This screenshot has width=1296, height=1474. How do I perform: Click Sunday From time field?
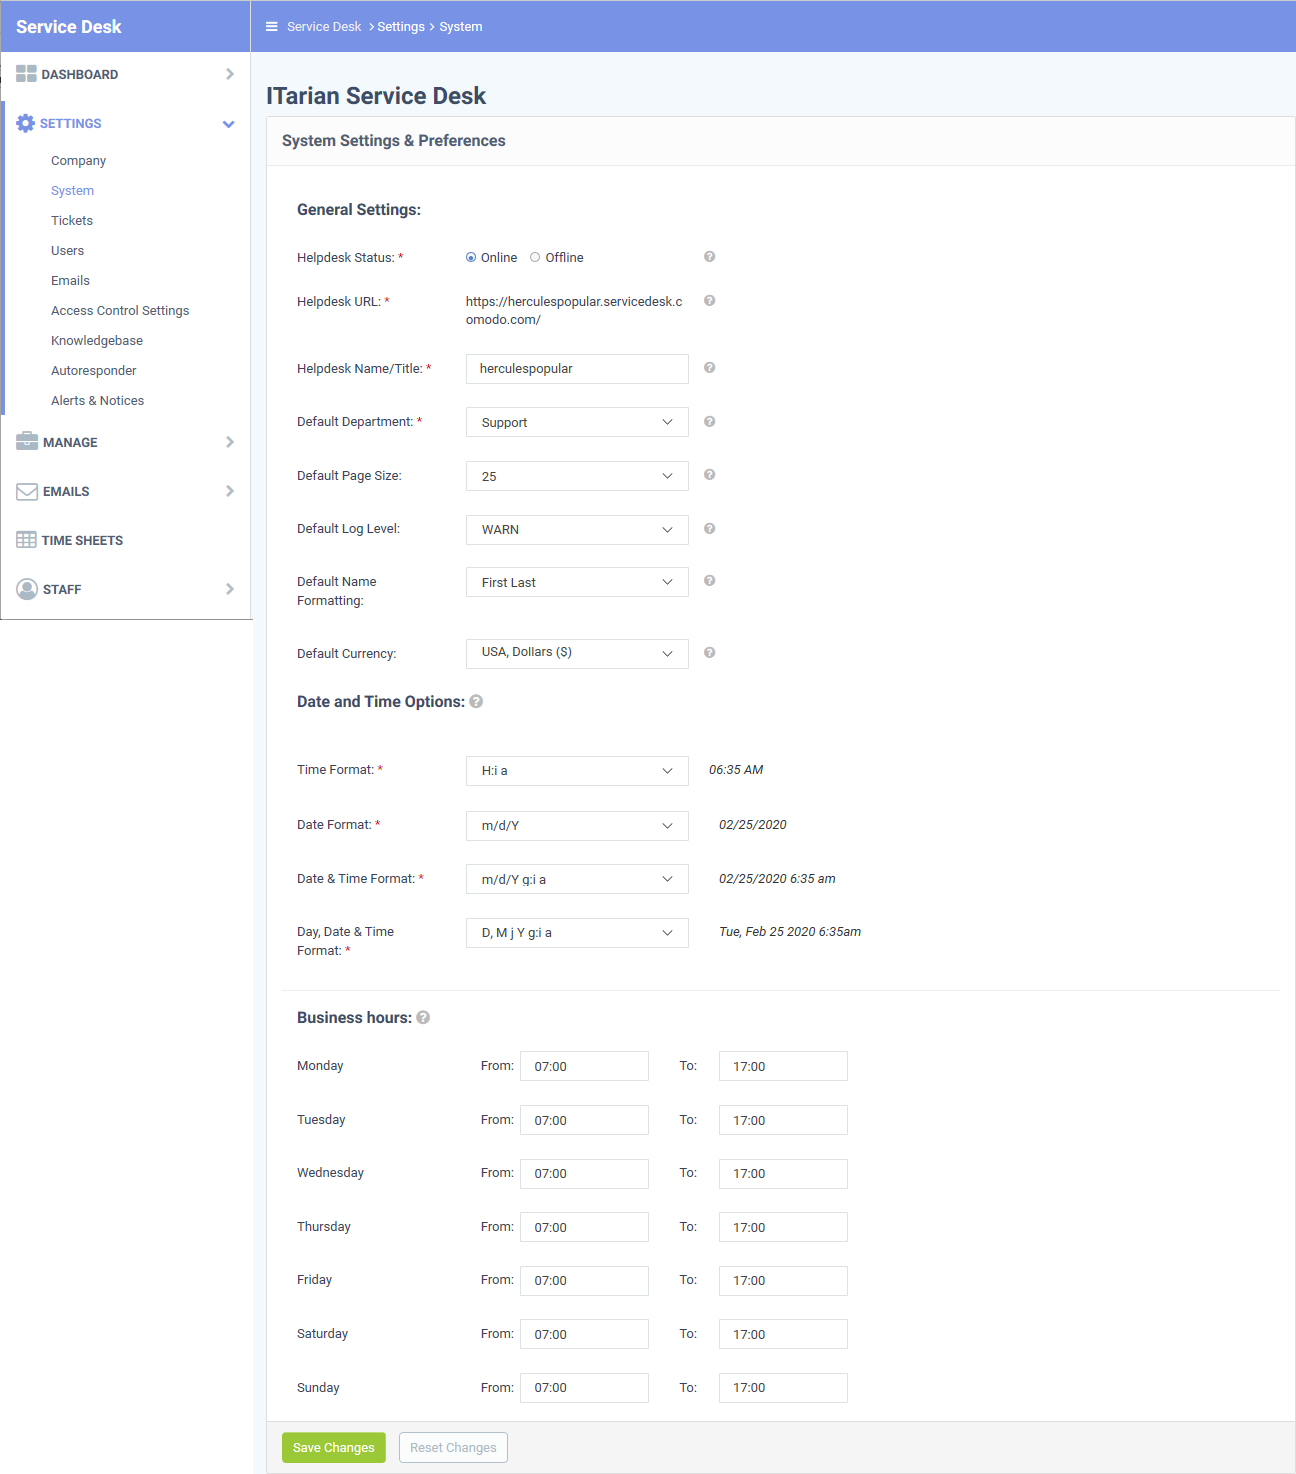pos(584,1388)
